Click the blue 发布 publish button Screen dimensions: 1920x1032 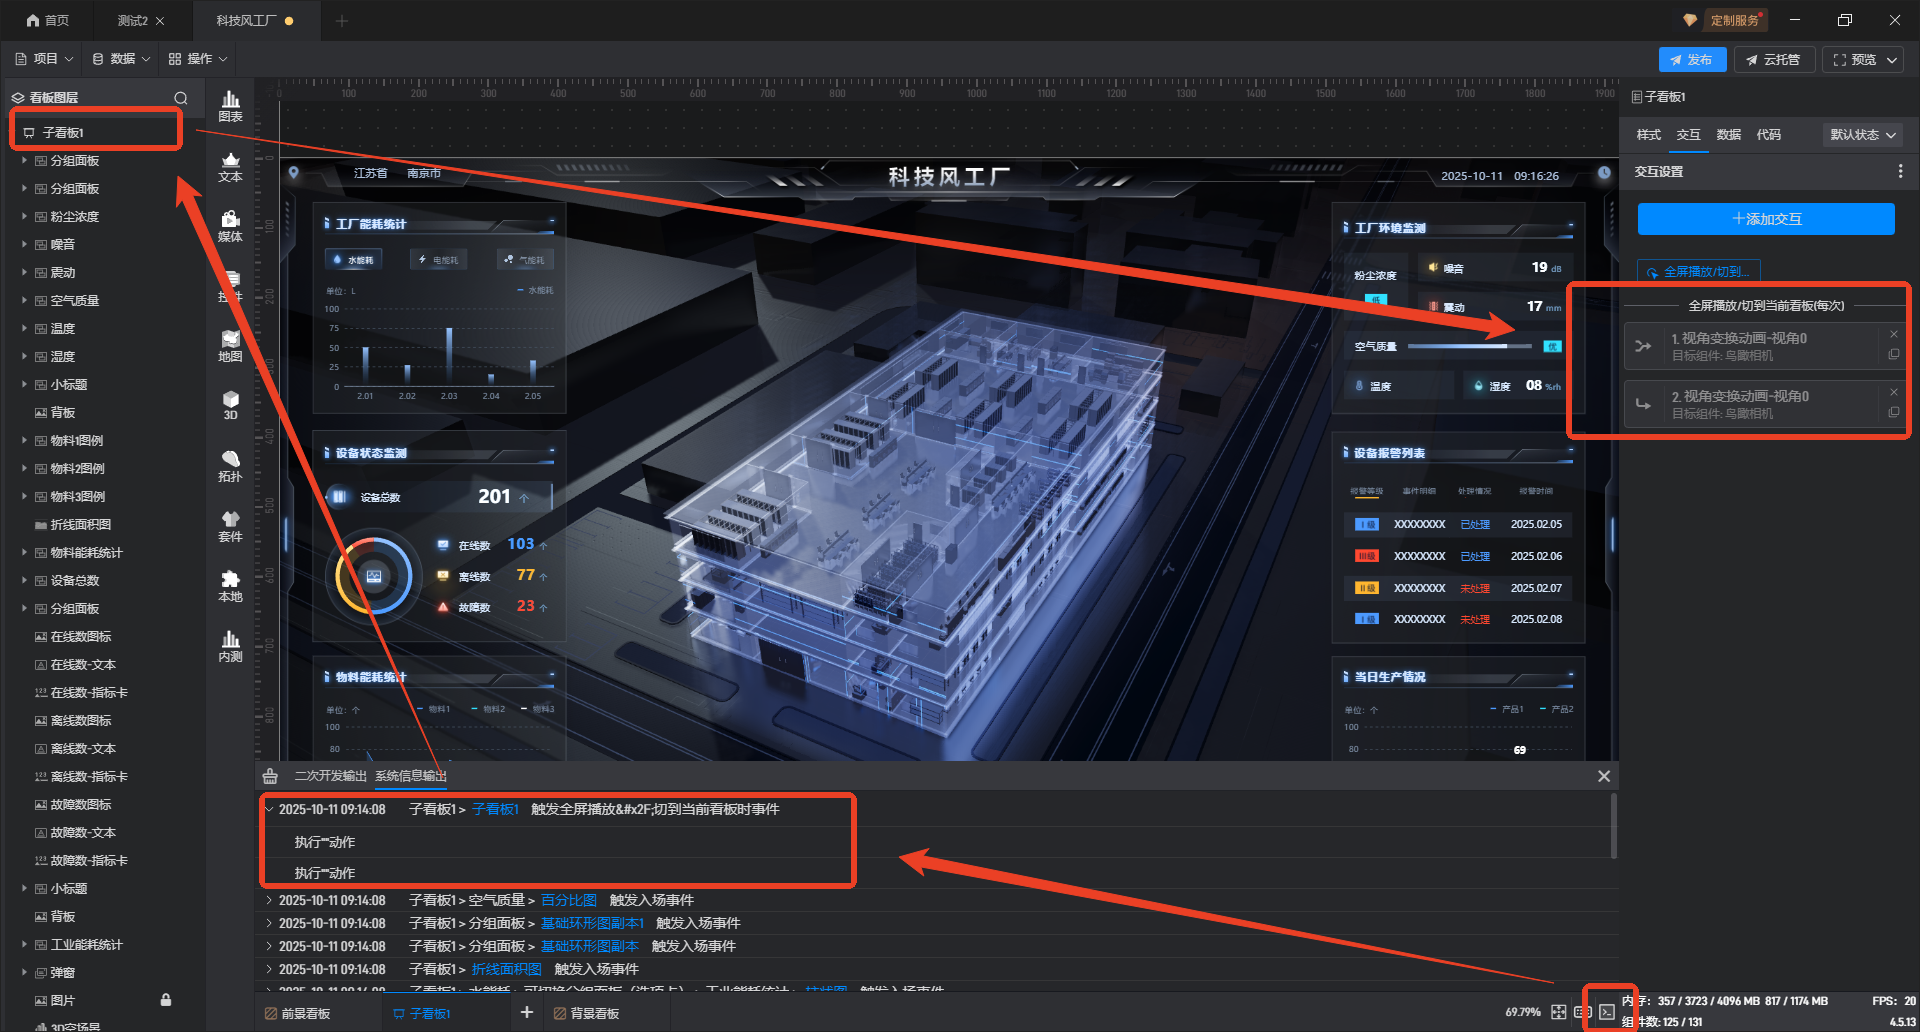click(x=1691, y=60)
